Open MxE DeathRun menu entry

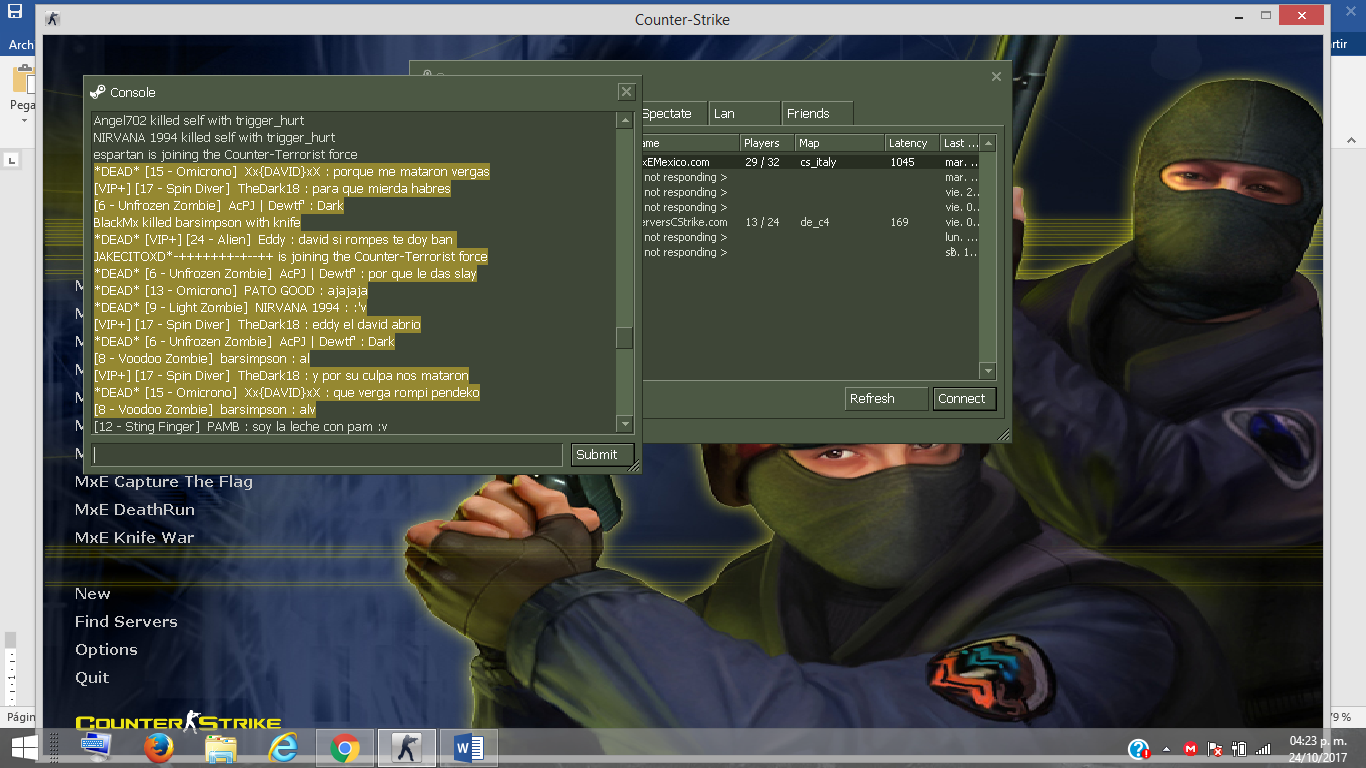pos(135,510)
